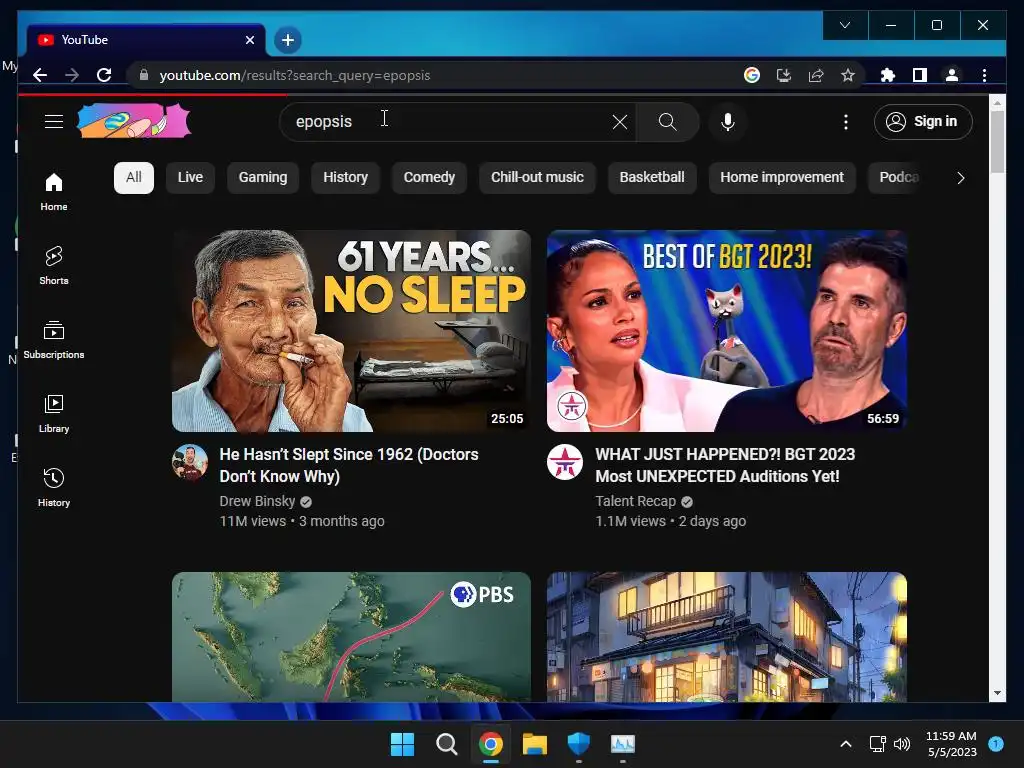Click the site lock icon
This screenshot has height=768, width=1024.
click(144, 75)
